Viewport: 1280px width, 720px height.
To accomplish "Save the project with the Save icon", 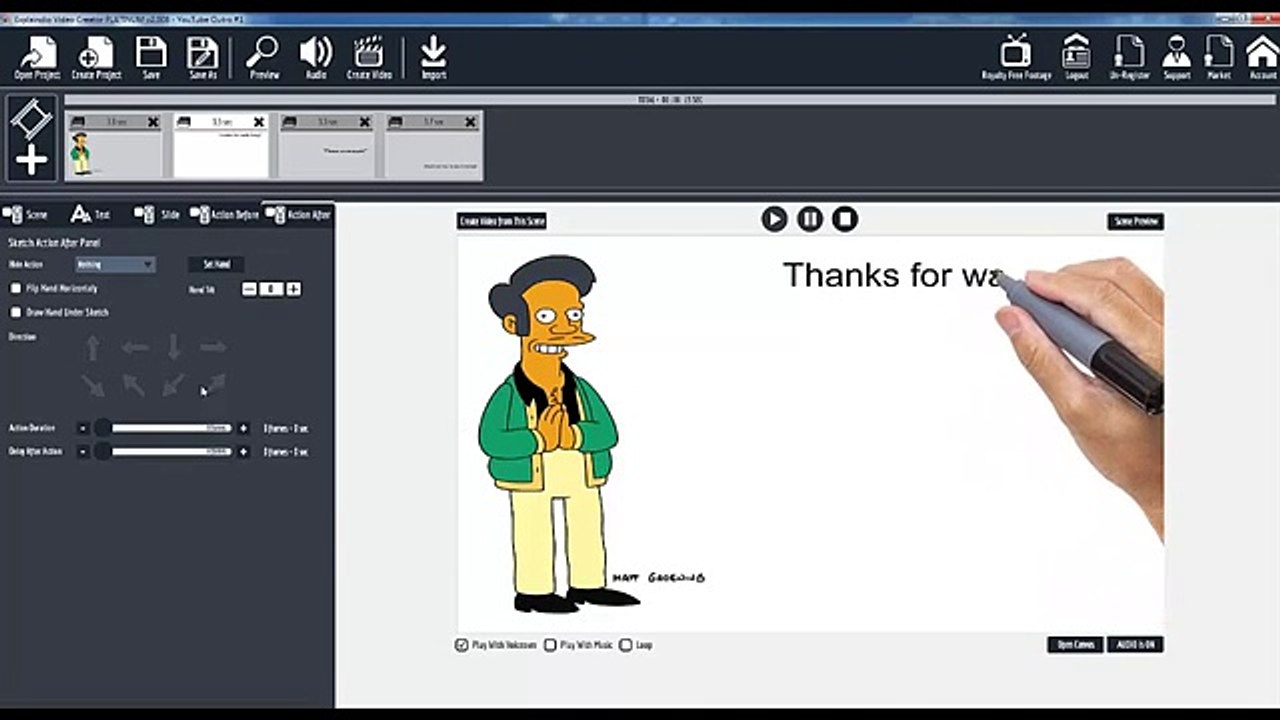I will pos(151,58).
